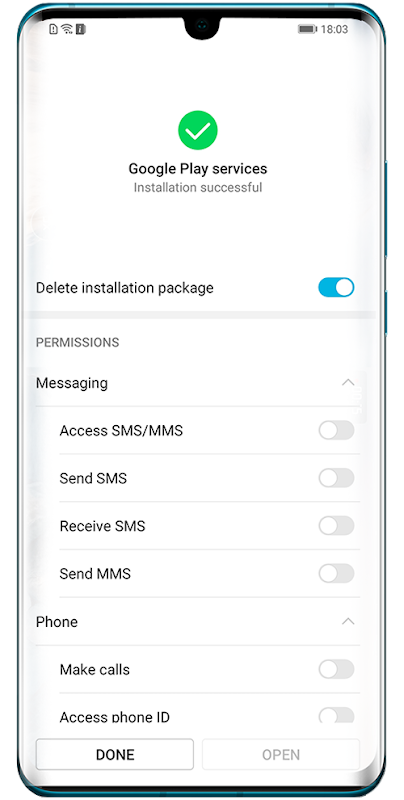Screen dimensions: 404x800
Task: Toggle the Receive SMS permission
Action: [x=336, y=526]
